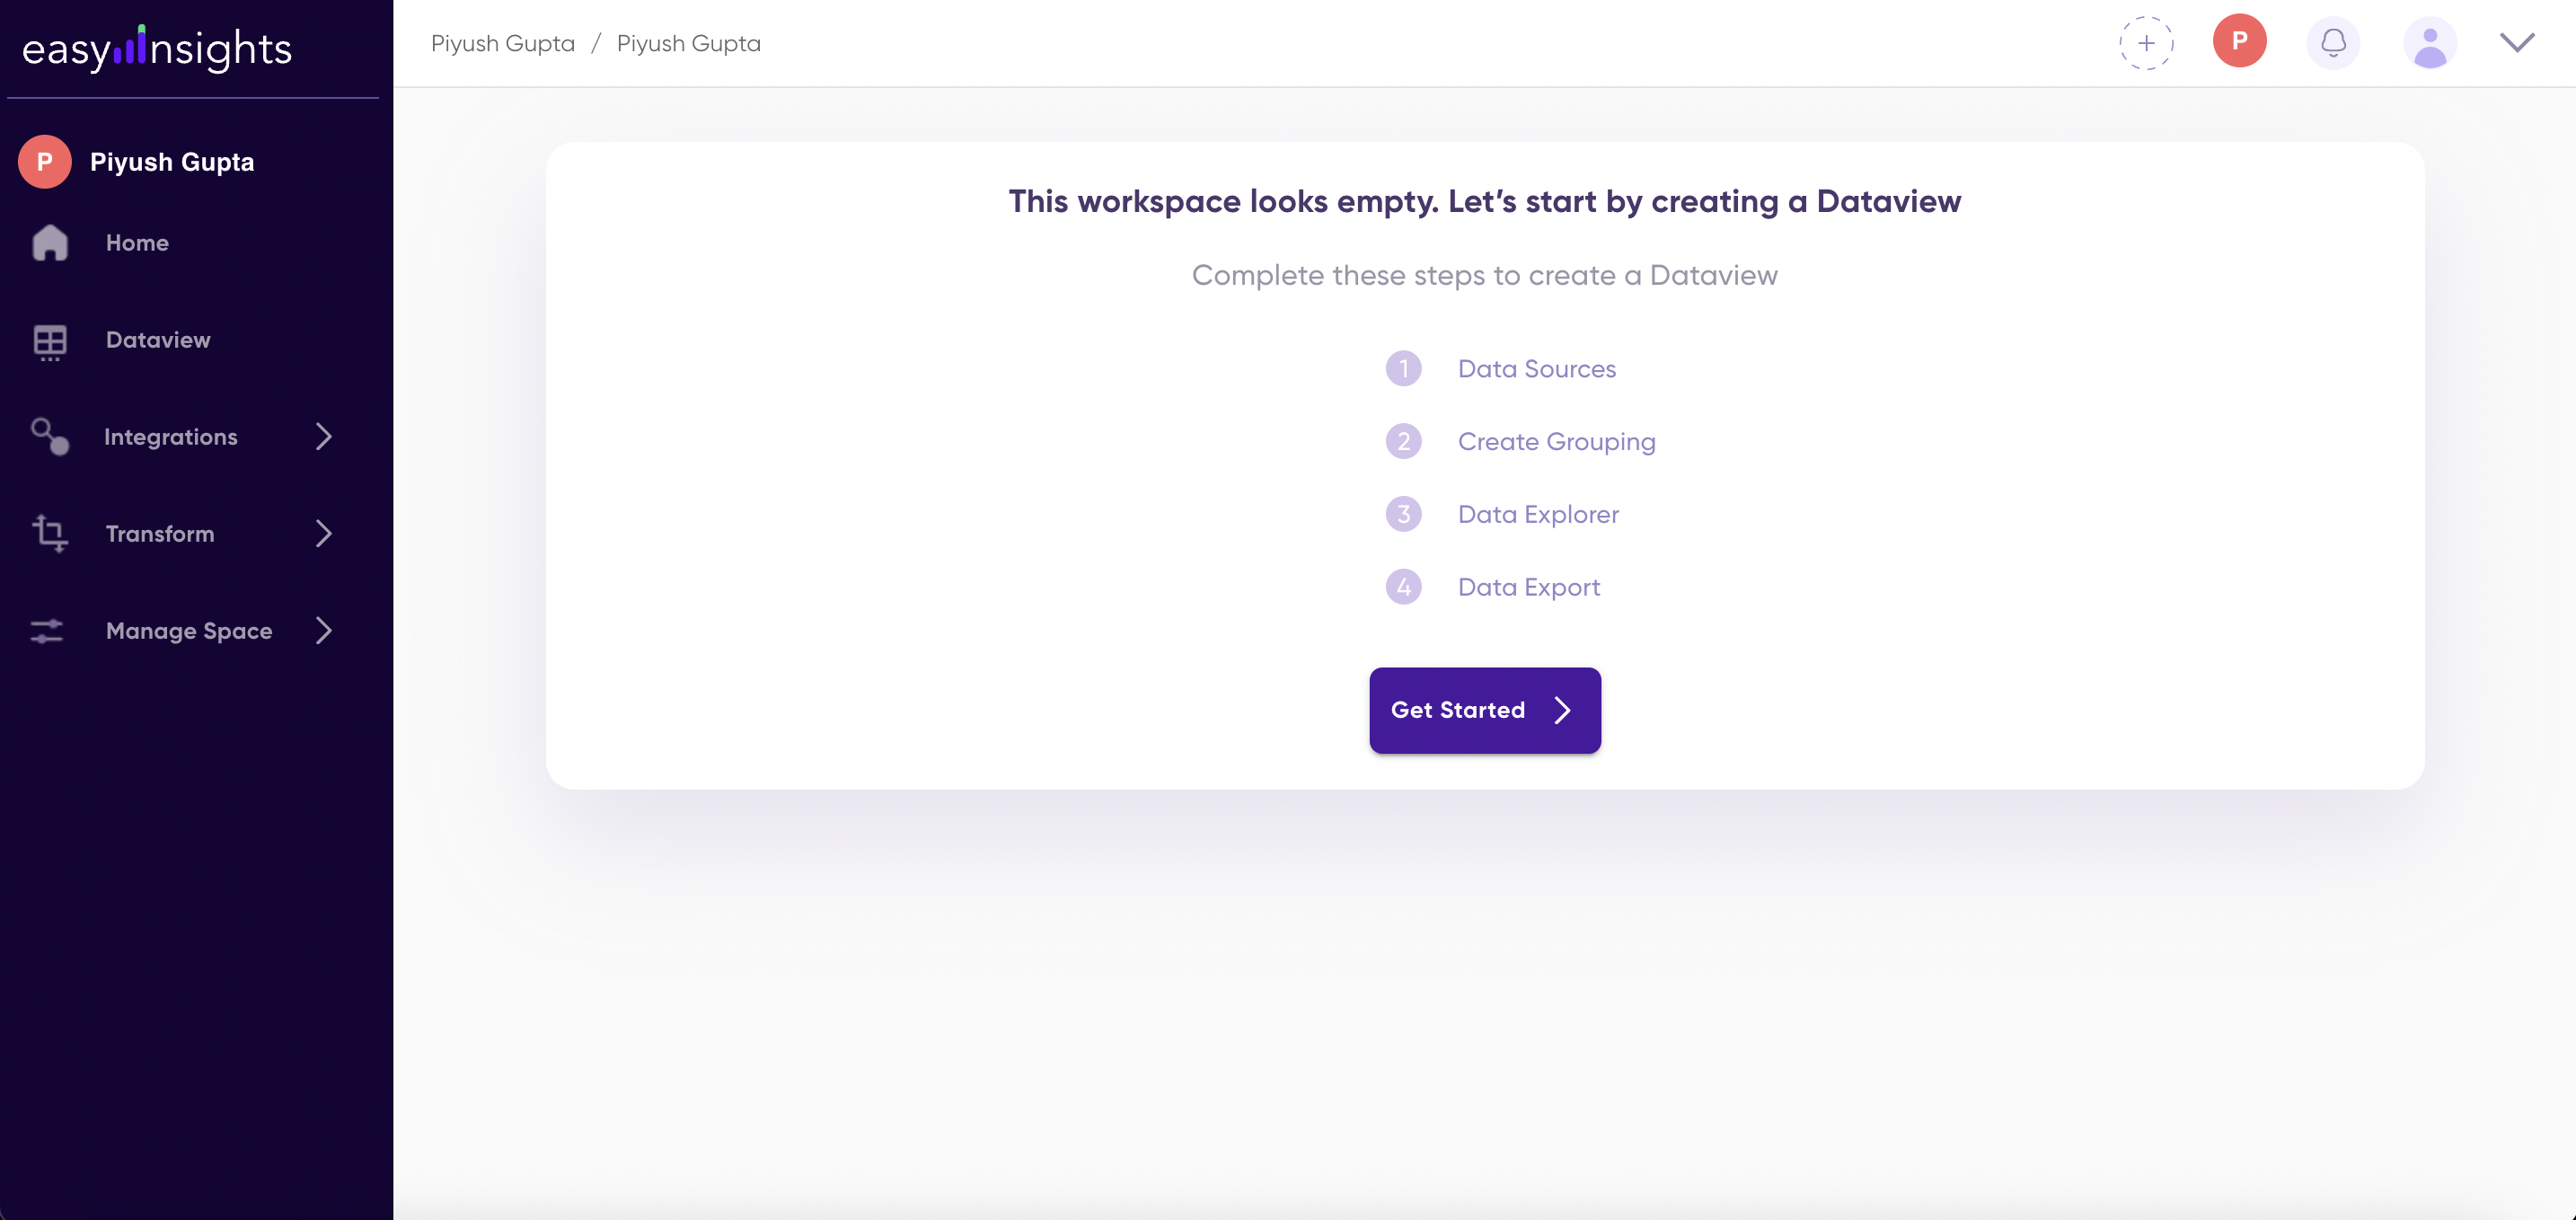Click the Data Sources step link

pos(1536,369)
